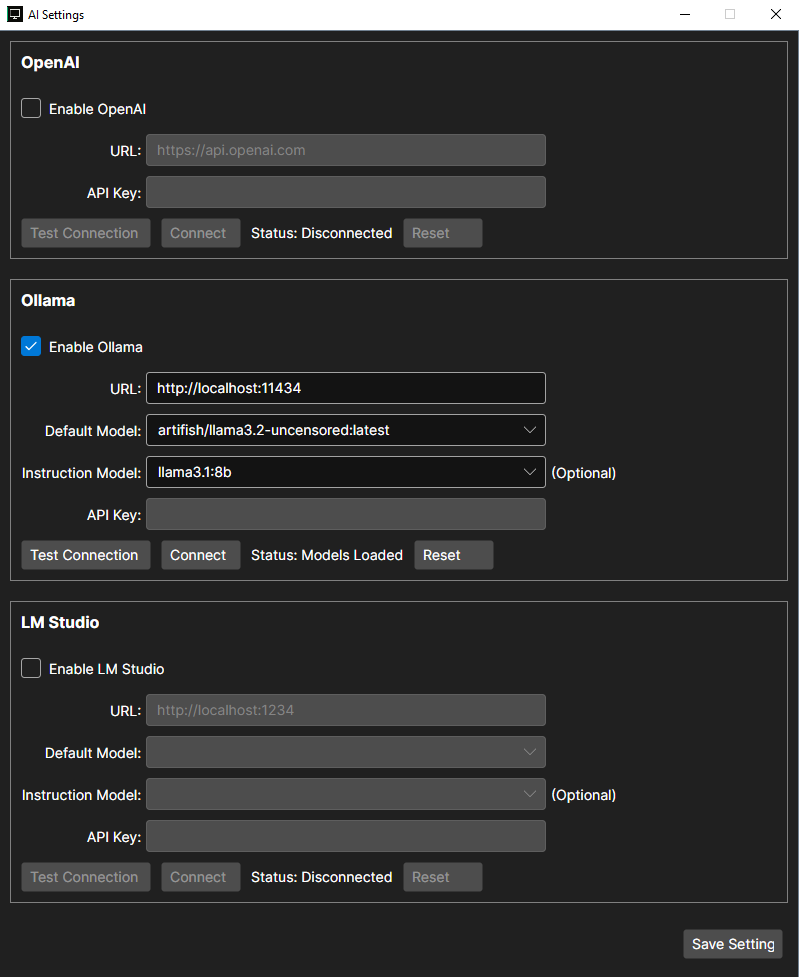Click the LM Studio URL field
799x977 pixels.
(345, 710)
